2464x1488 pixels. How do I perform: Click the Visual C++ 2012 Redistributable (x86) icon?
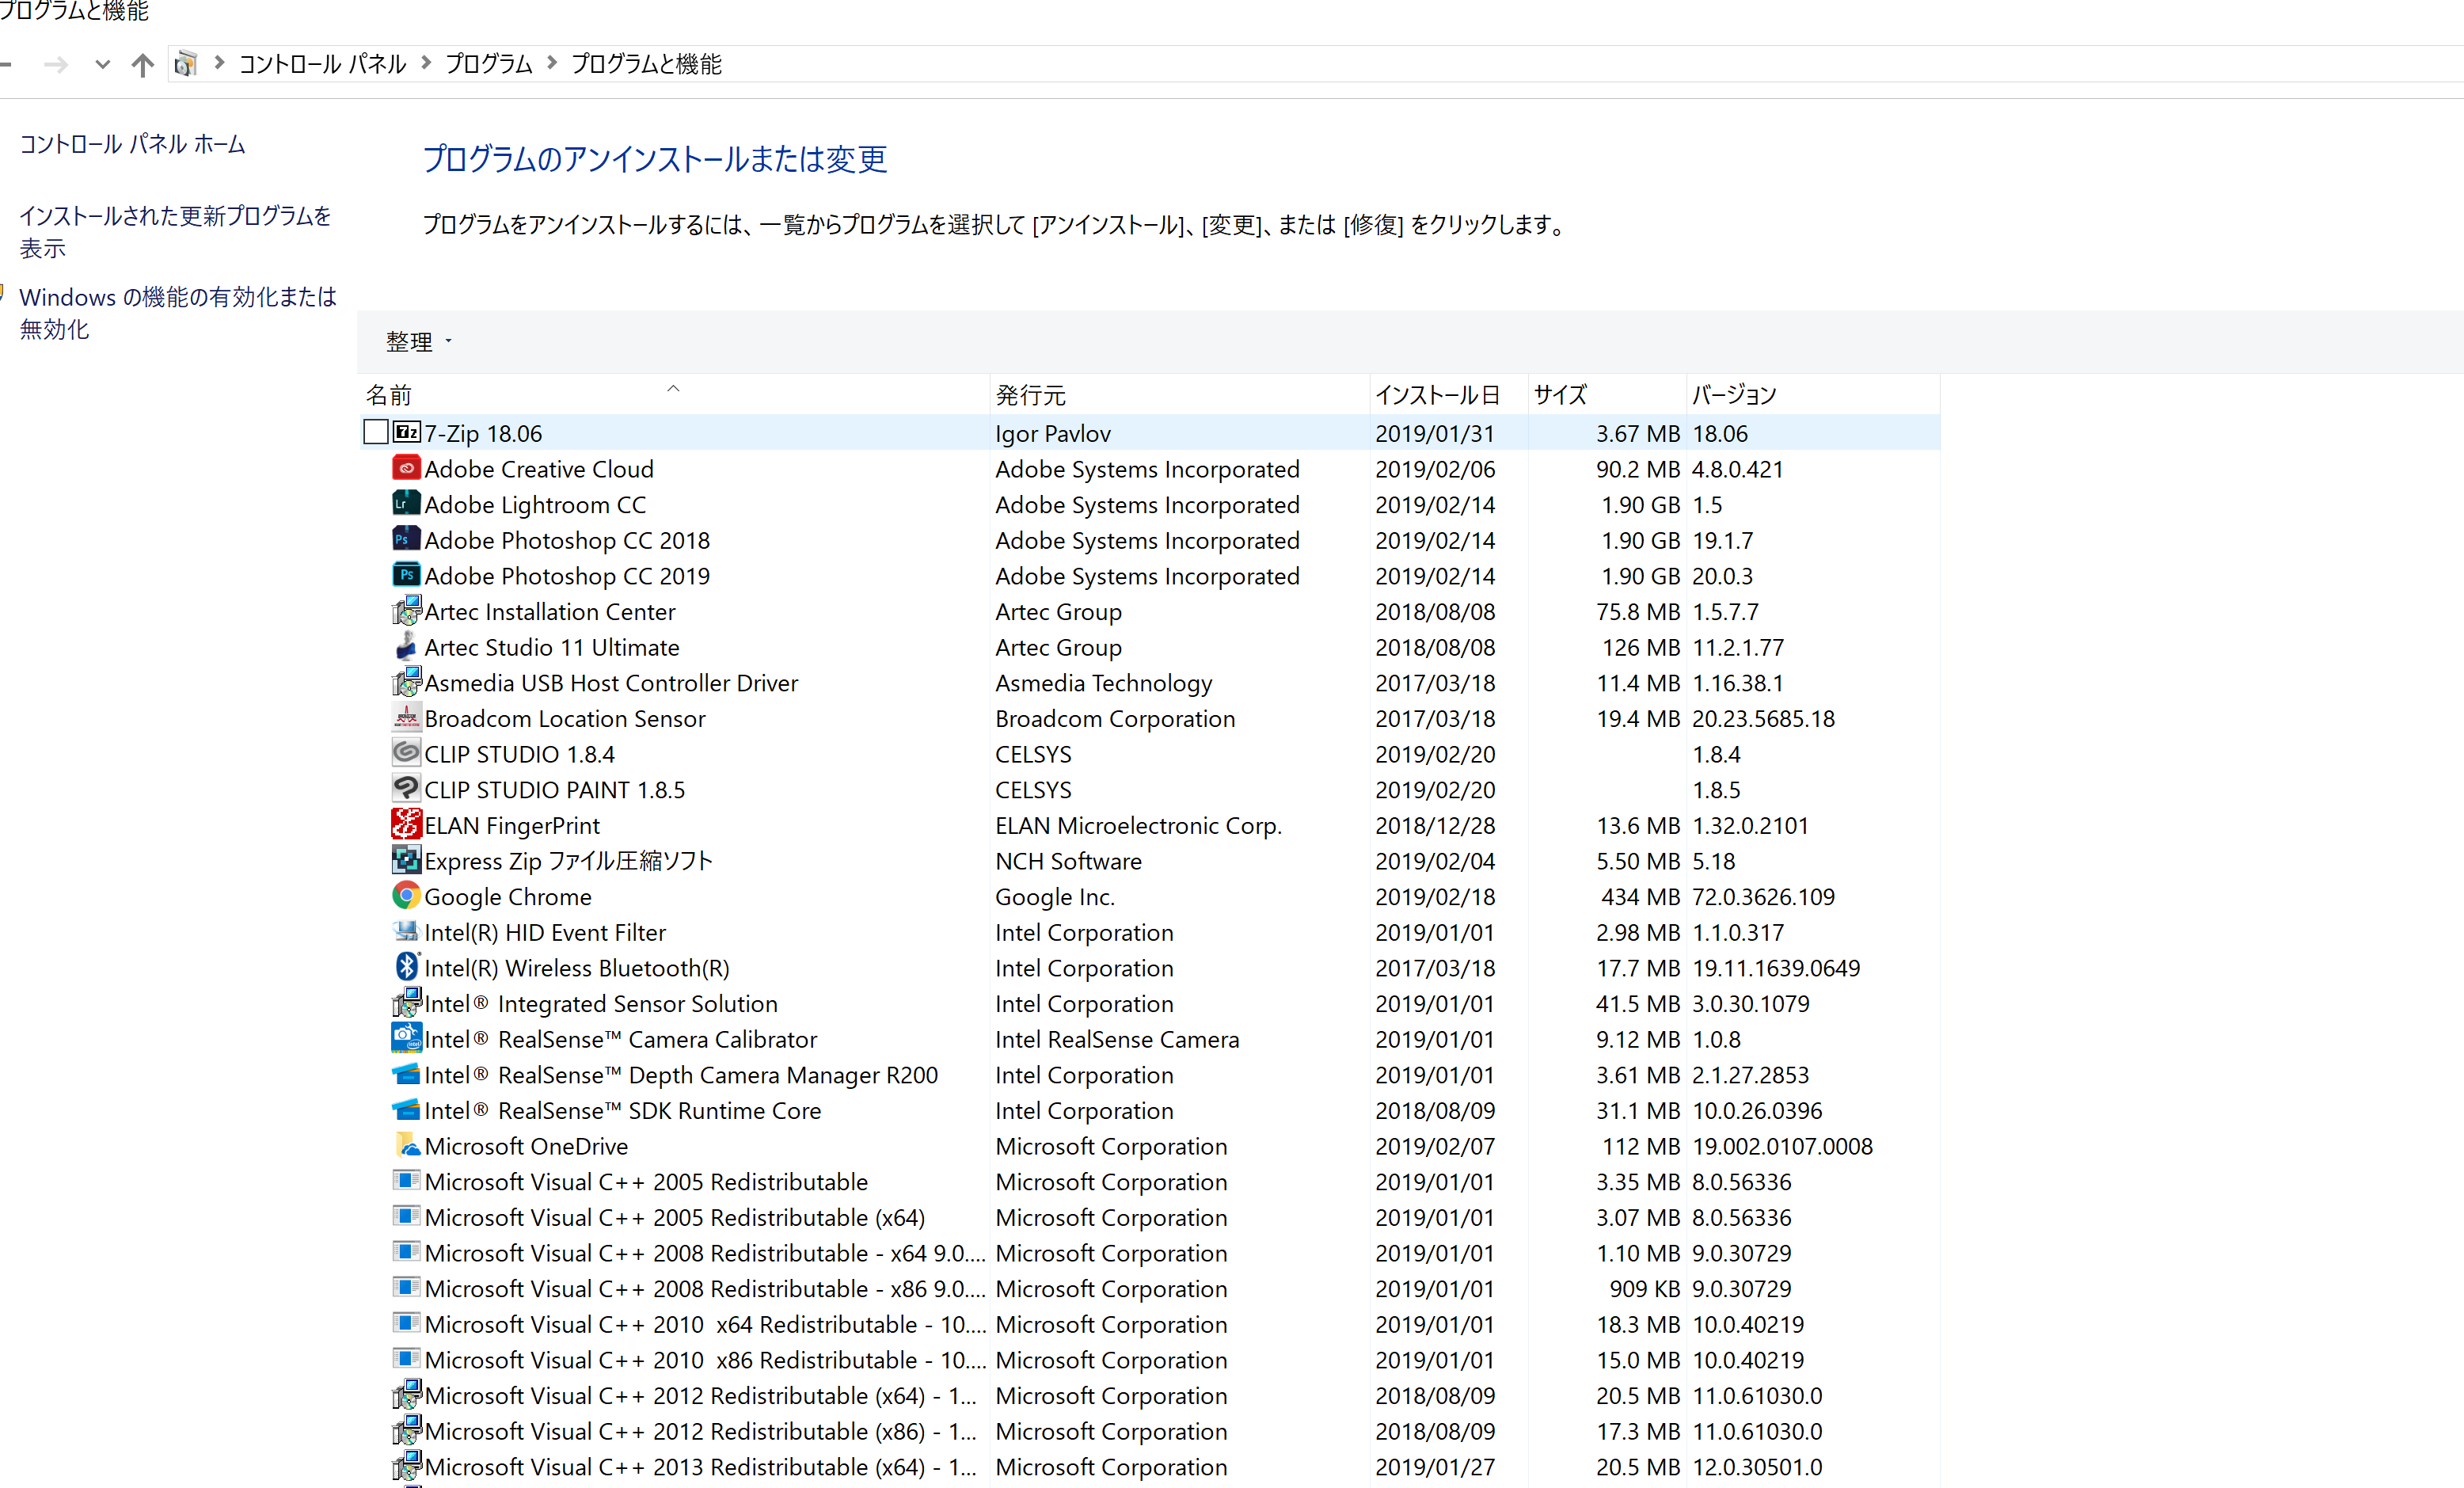(x=406, y=1431)
